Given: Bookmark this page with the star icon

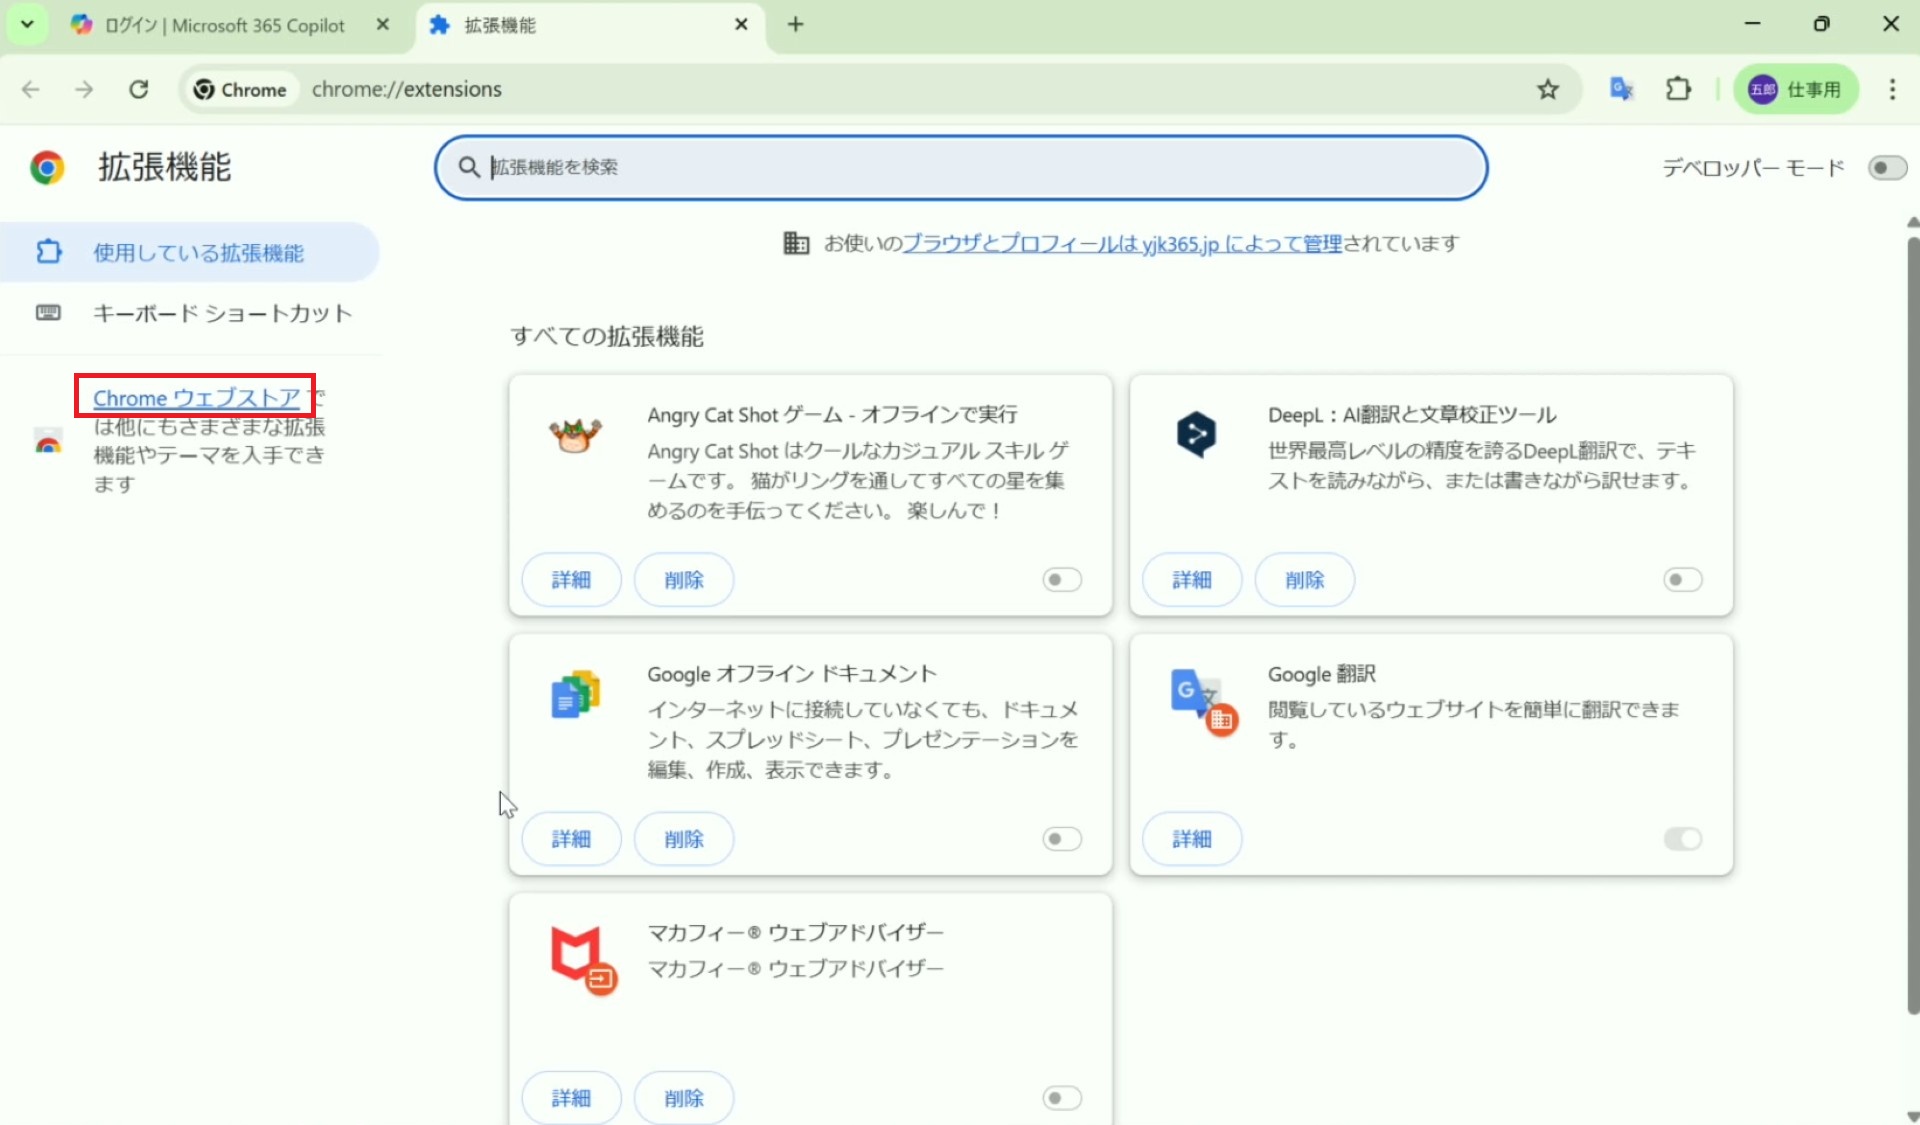Looking at the screenshot, I should [1548, 89].
